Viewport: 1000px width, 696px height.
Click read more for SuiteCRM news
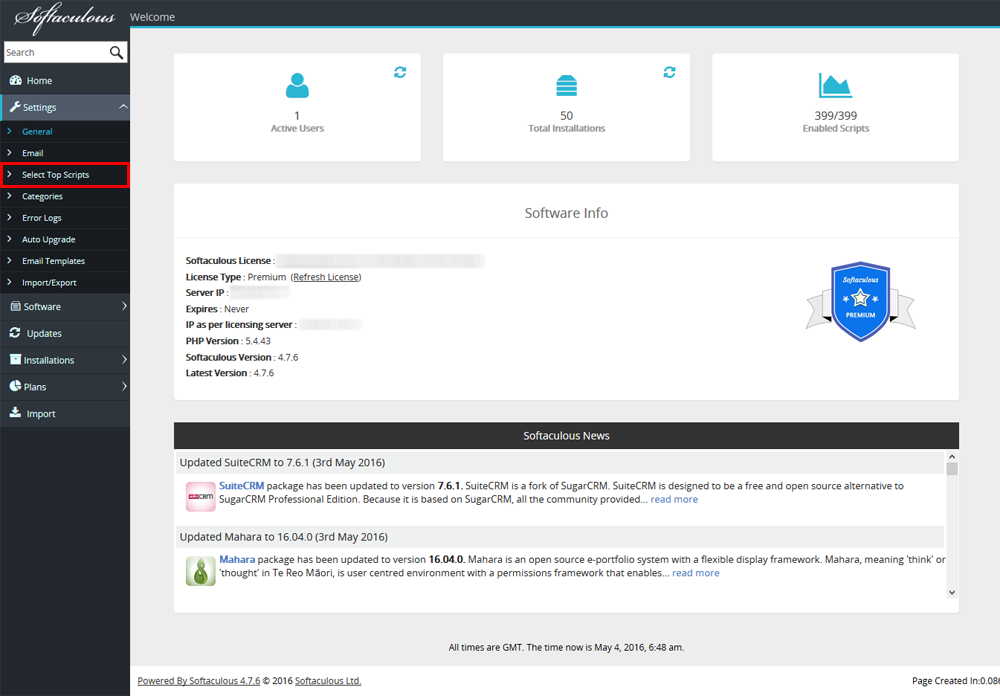pos(674,499)
